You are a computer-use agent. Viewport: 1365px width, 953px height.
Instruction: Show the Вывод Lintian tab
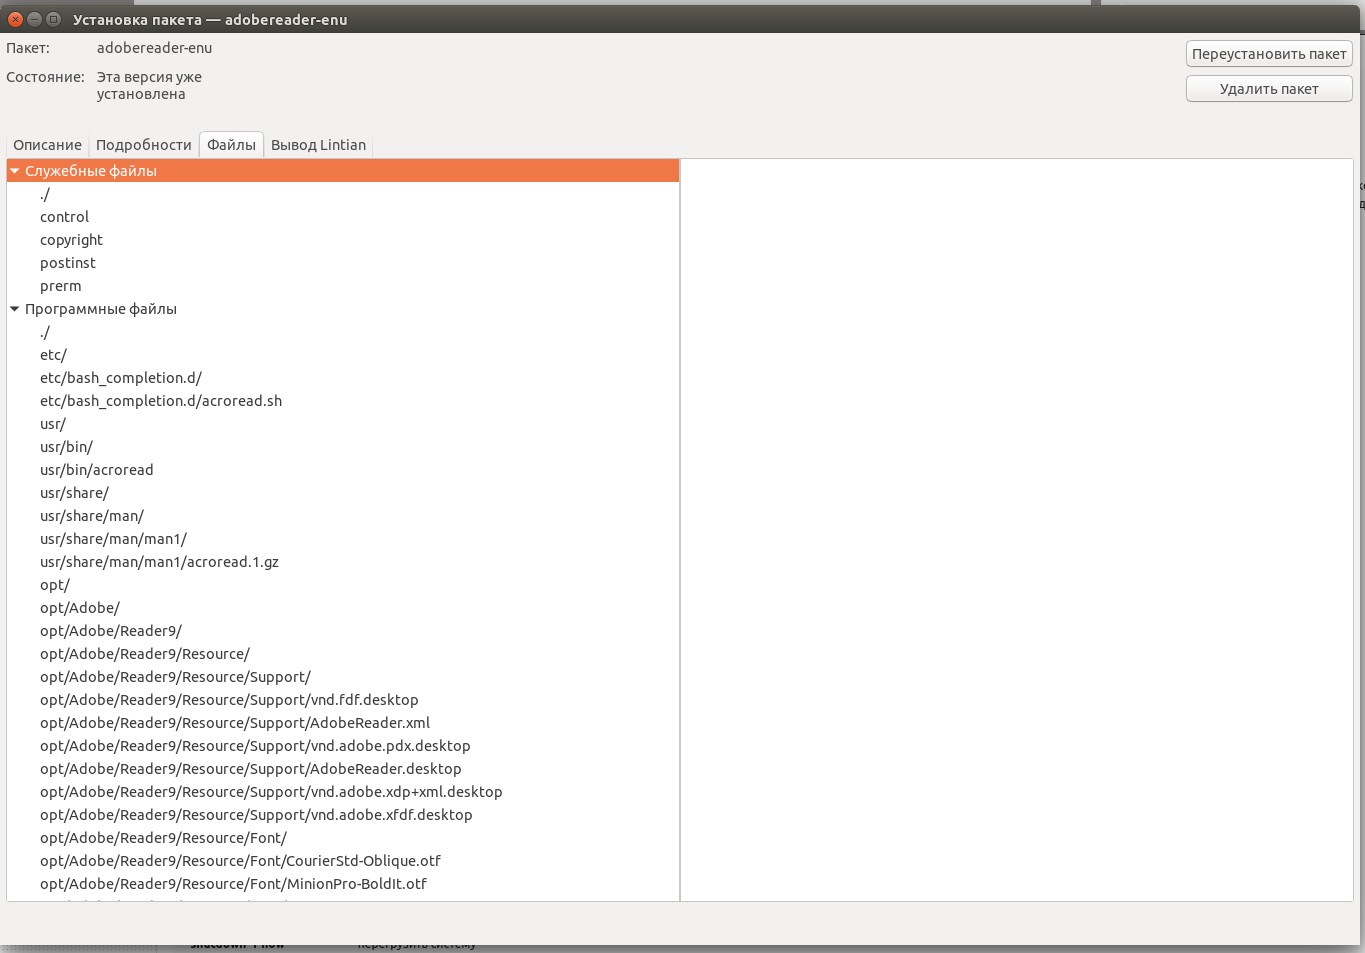point(318,145)
